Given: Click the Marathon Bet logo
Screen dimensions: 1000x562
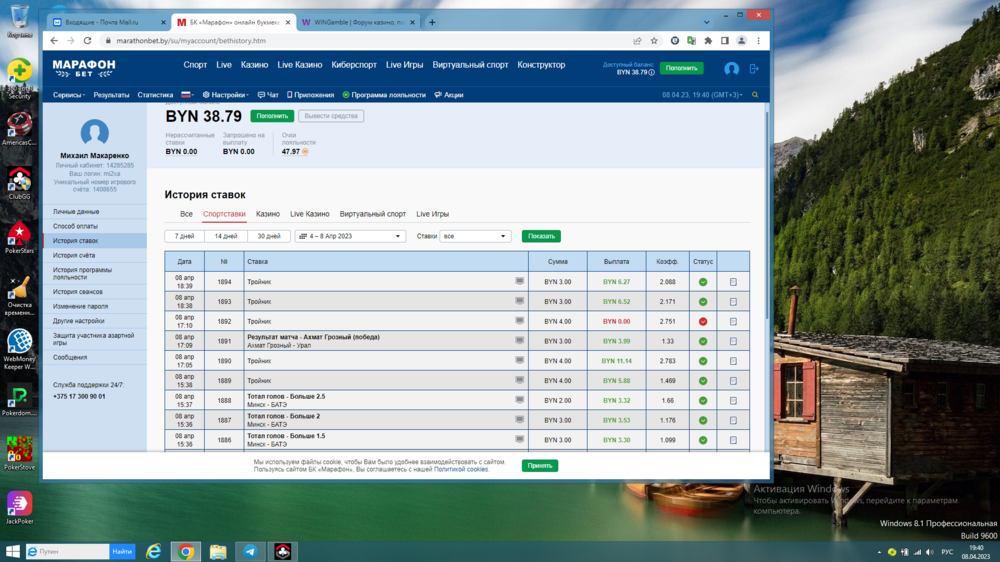Looking at the screenshot, I should pyautogui.click(x=84, y=68).
